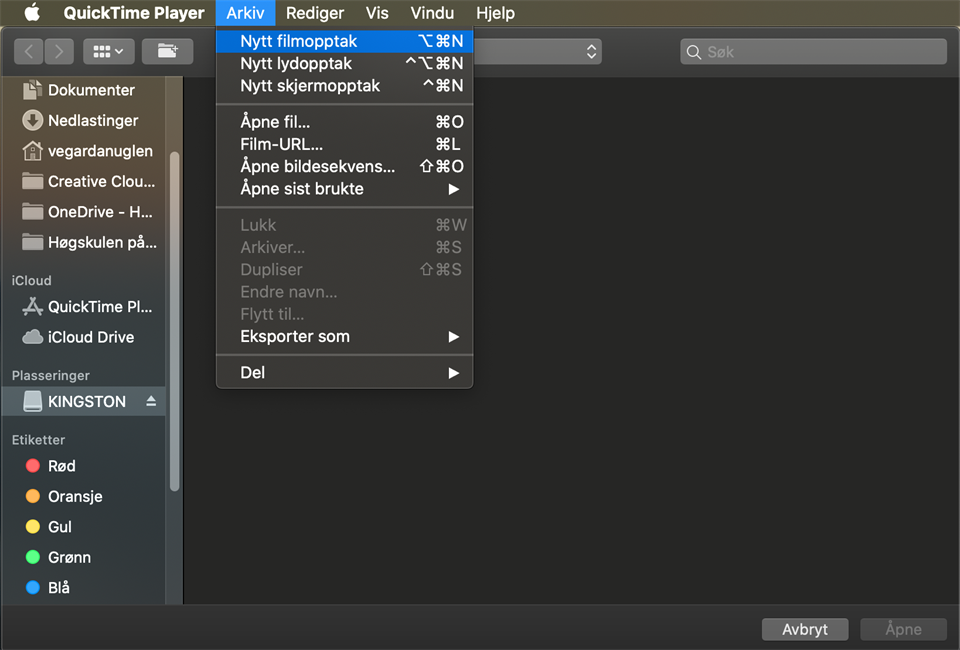Create a new folder with the folder icon
The image size is (960, 650).
pyautogui.click(x=167, y=51)
